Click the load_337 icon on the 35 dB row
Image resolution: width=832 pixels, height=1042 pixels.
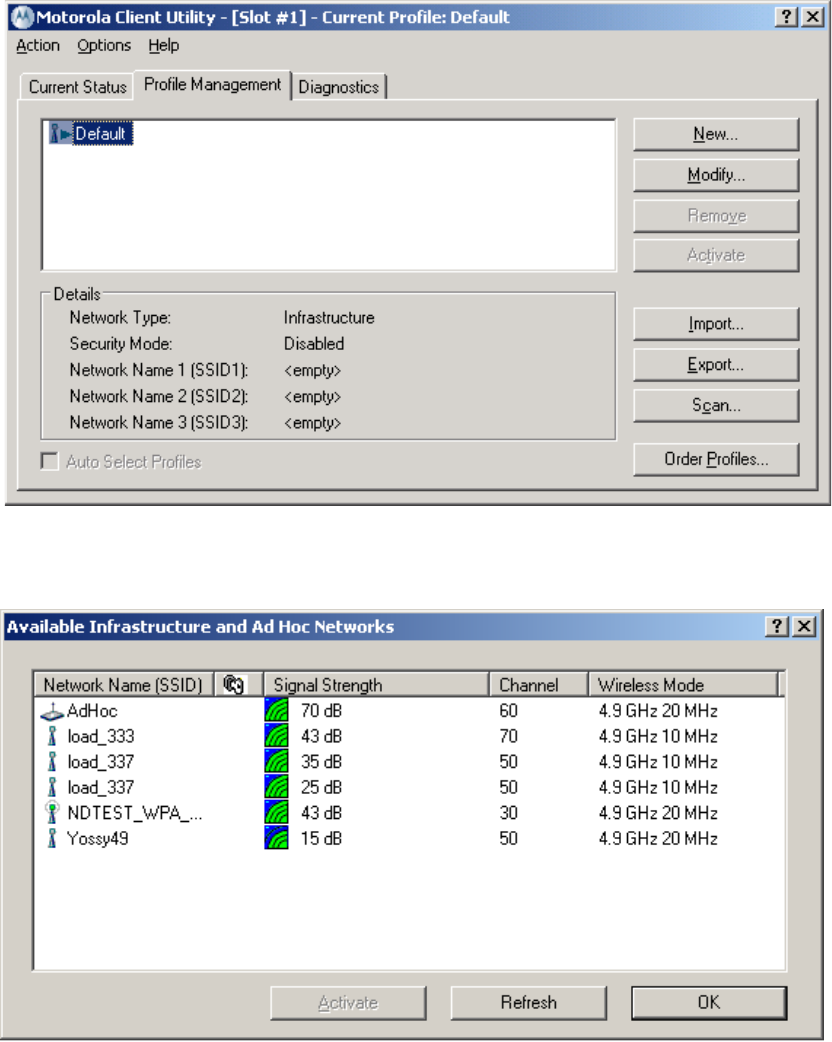[x=52, y=762]
